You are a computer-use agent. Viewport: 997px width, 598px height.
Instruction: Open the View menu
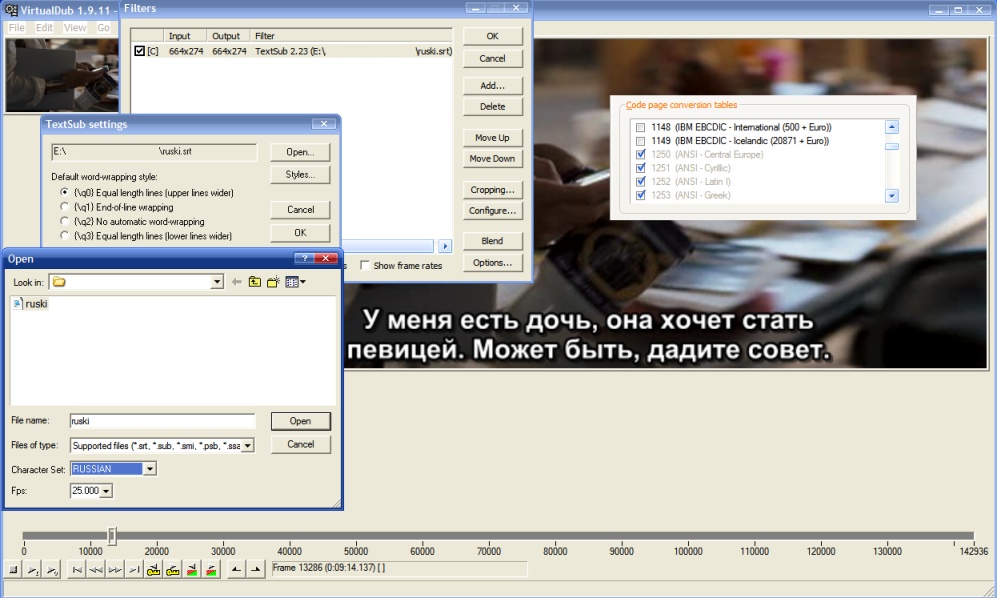tap(74, 27)
